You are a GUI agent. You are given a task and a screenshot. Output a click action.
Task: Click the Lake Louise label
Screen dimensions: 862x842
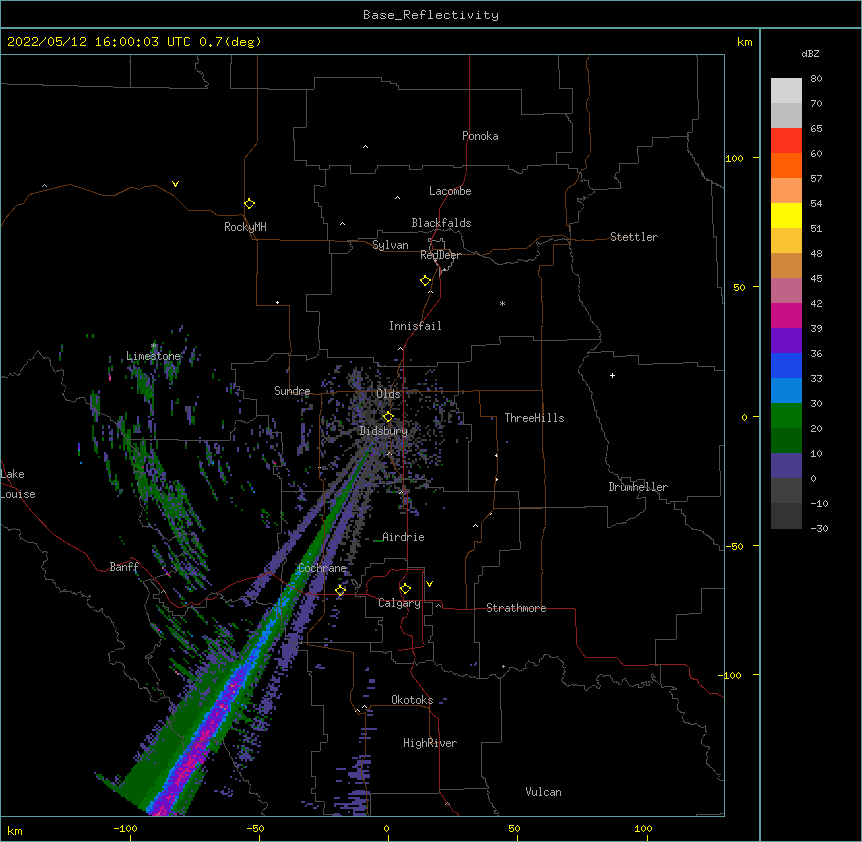pyautogui.click(x=18, y=484)
